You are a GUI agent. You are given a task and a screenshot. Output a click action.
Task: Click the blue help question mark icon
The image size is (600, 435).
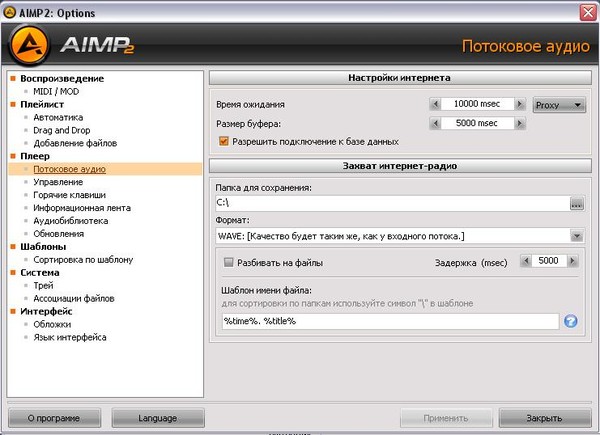pos(571,321)
